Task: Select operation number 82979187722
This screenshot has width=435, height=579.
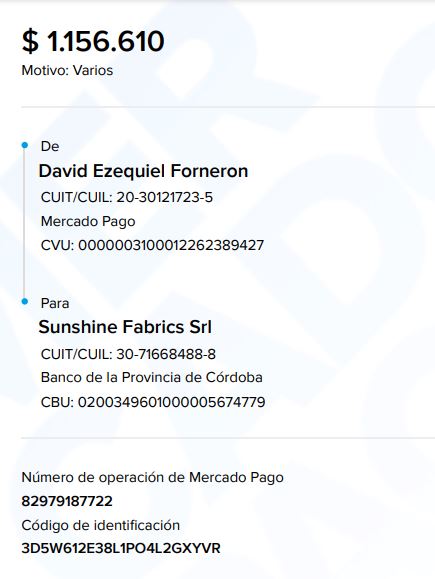Action: (x=67, y=501)
